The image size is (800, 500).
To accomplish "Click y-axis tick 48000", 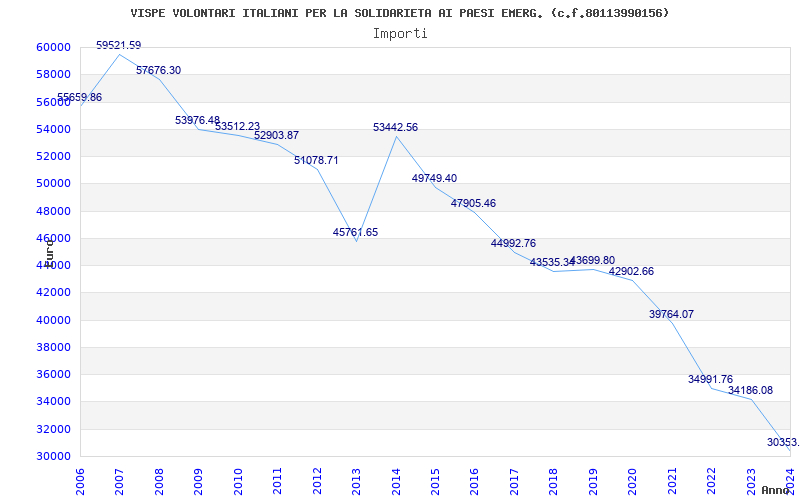I will click(53, 211).
